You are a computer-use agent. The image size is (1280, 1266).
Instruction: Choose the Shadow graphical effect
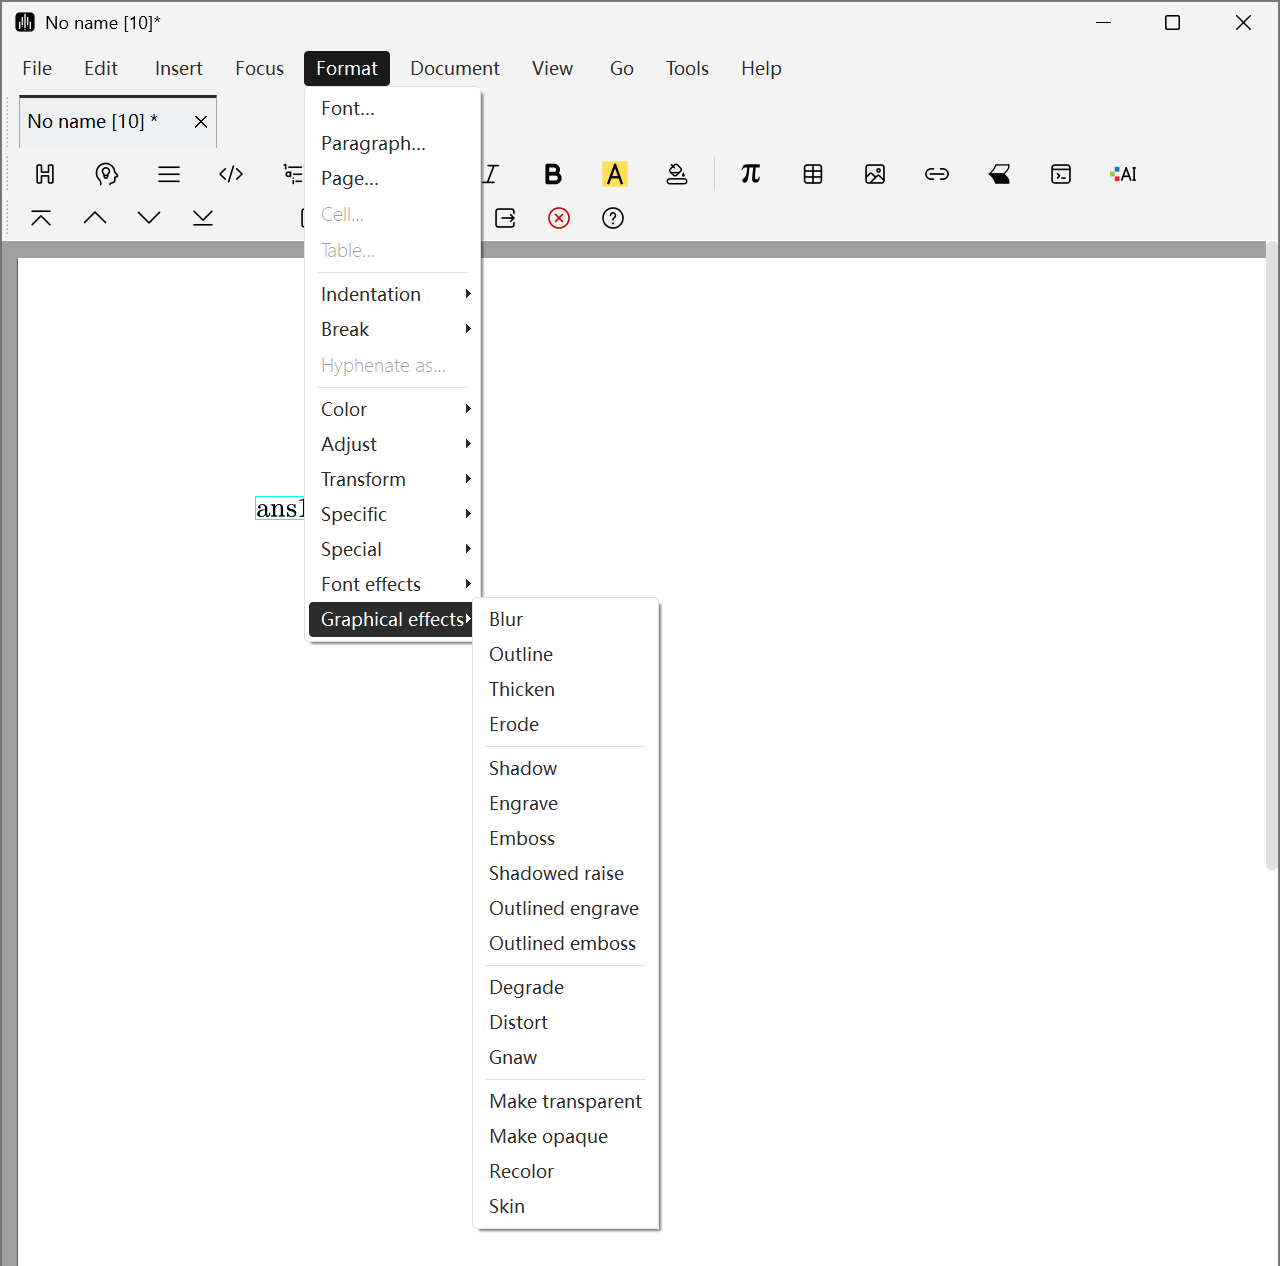click(x=523, y=768)
